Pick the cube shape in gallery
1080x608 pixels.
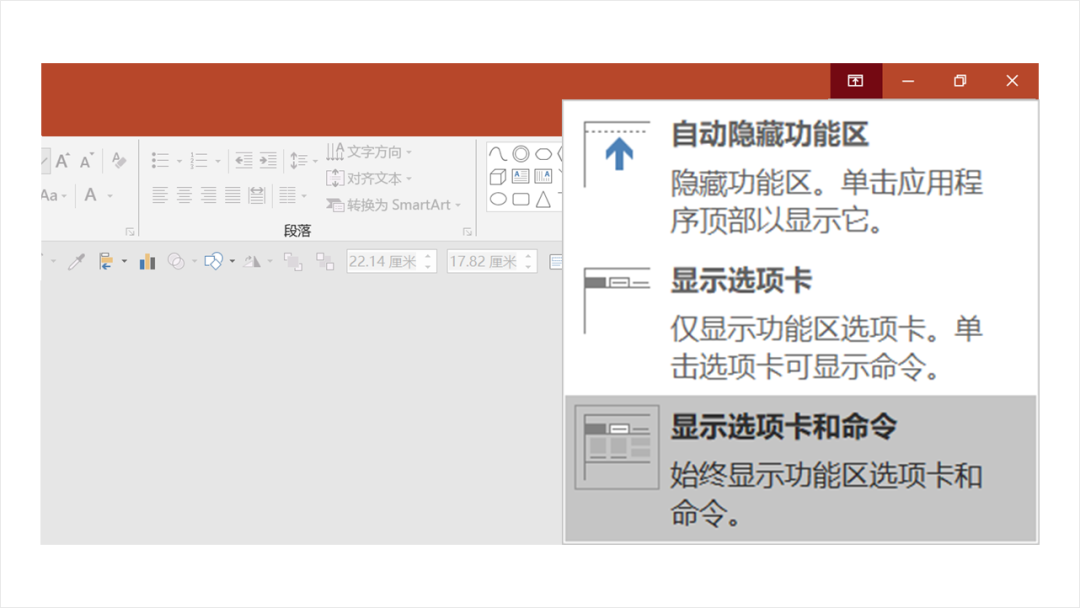click(x=498, y=177)
